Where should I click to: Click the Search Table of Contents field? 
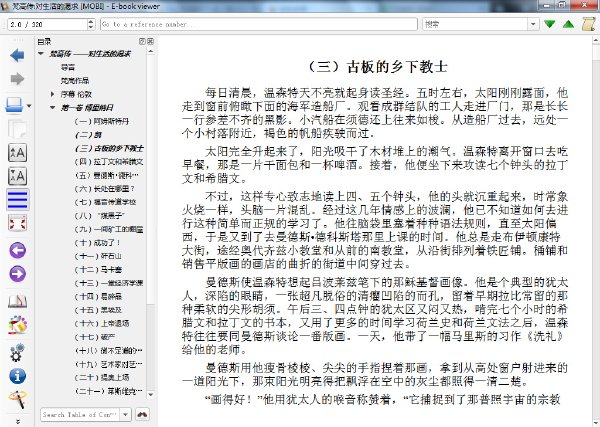click(81, 414)
